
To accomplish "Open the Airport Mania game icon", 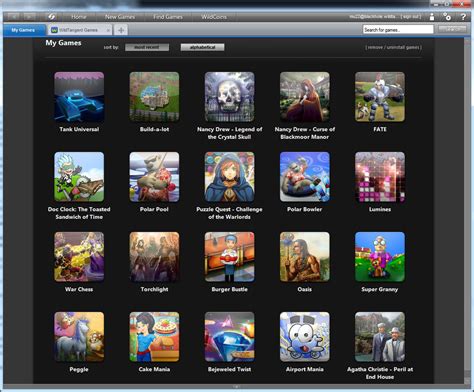I will tap(305, 337).
